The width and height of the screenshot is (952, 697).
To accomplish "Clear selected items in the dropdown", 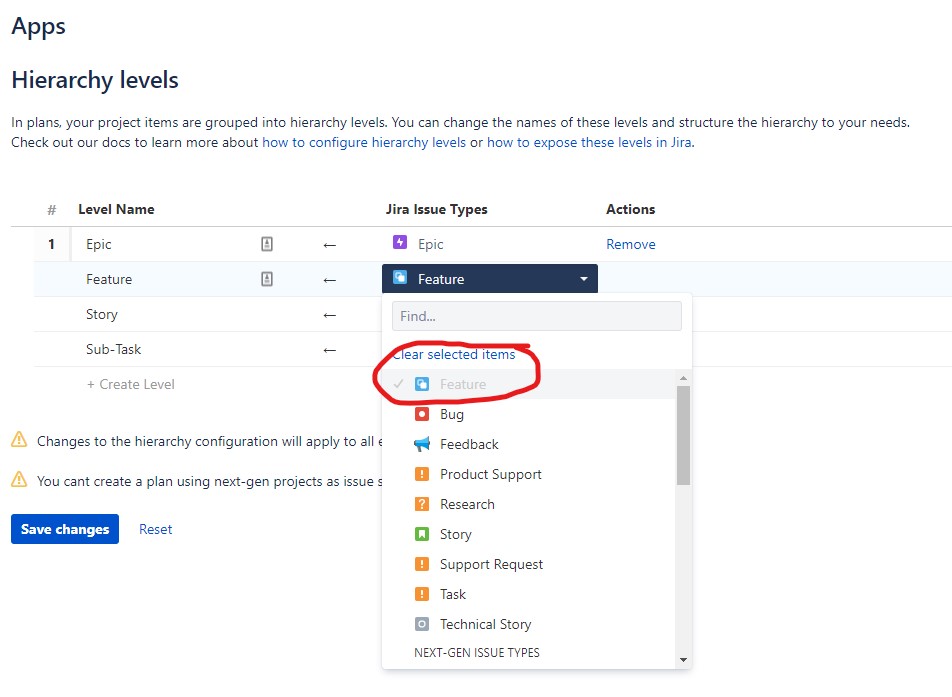I will tap(454, 354).
